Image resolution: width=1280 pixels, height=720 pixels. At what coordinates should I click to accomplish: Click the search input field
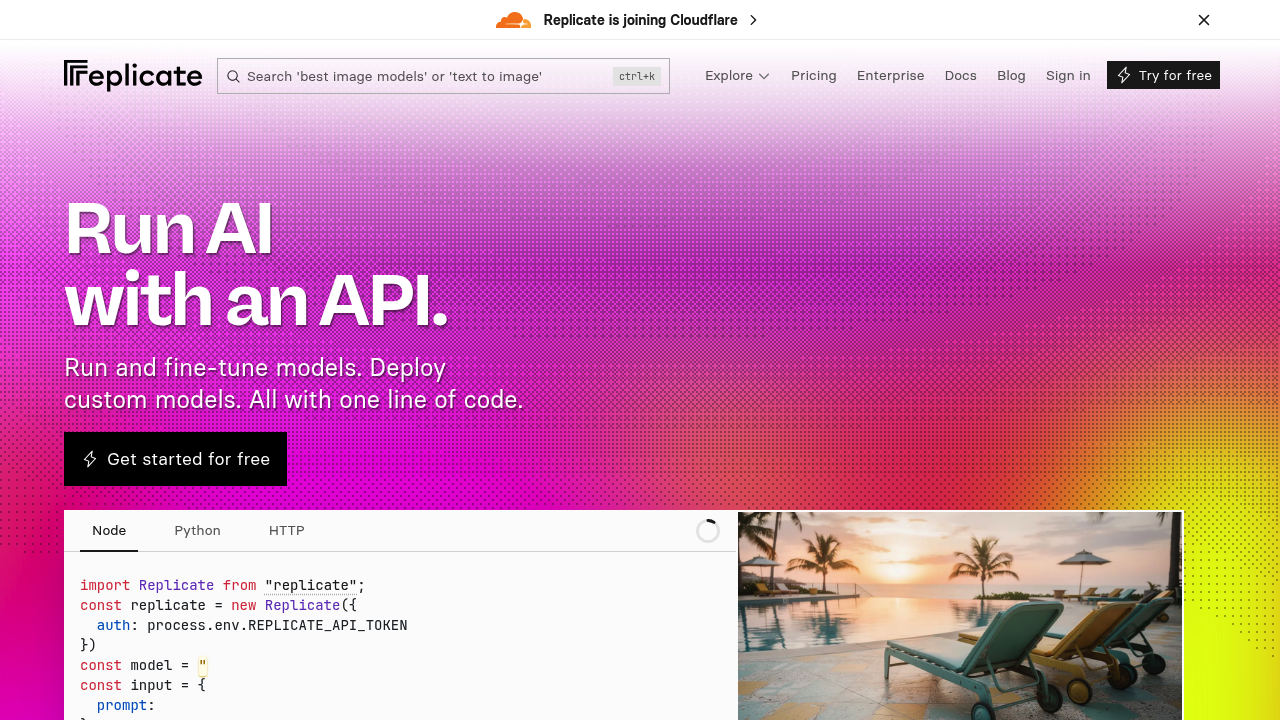420,76
